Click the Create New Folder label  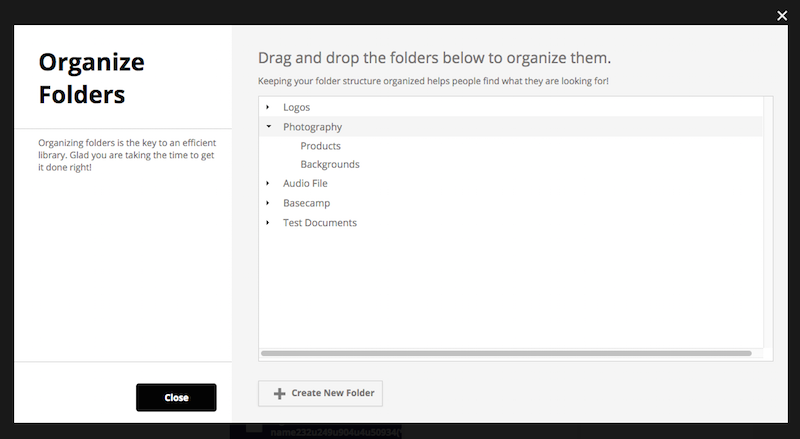[333, 393]
